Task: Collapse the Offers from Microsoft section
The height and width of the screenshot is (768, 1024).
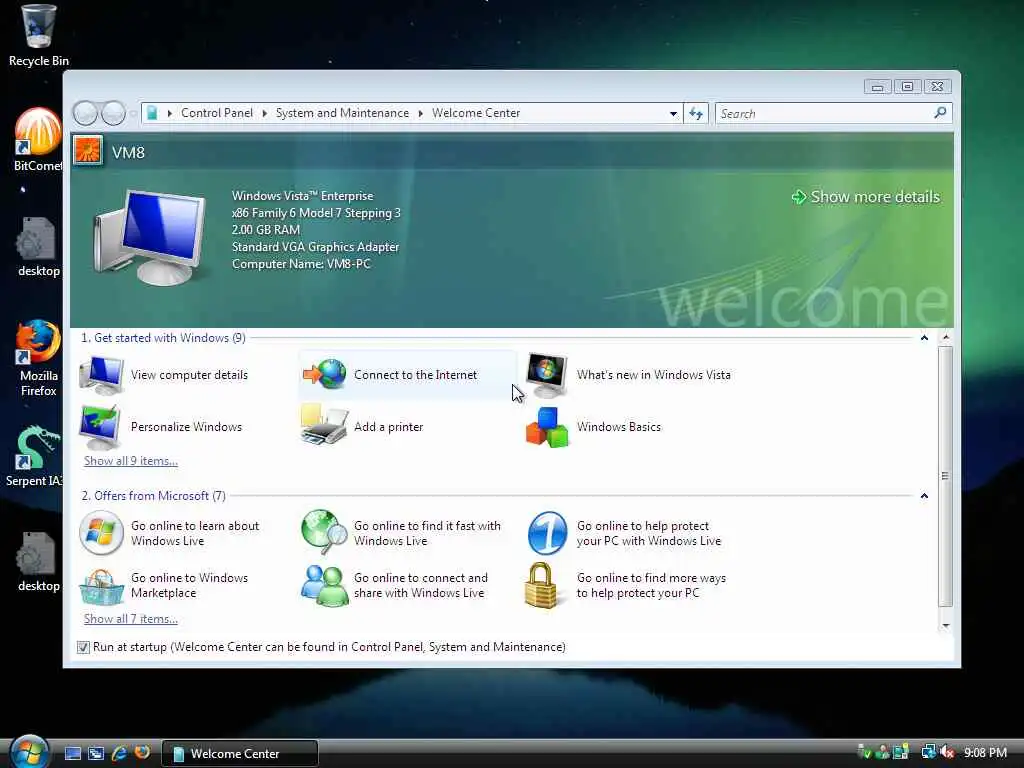Action: [x=924, y=496]
